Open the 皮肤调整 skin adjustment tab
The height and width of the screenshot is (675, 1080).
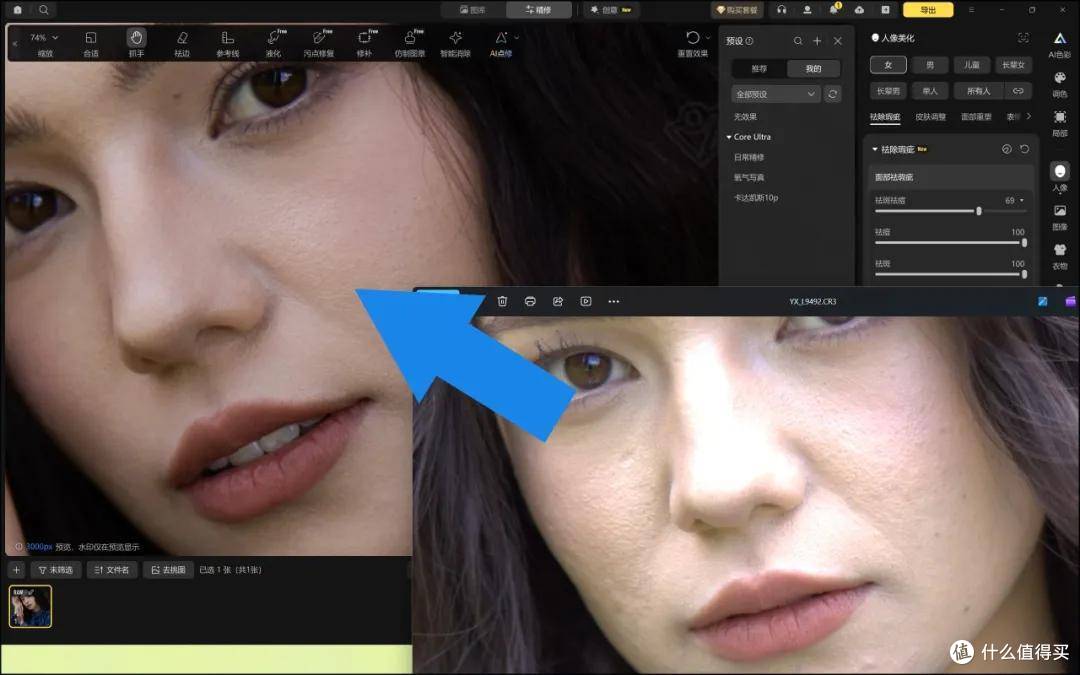931,117
